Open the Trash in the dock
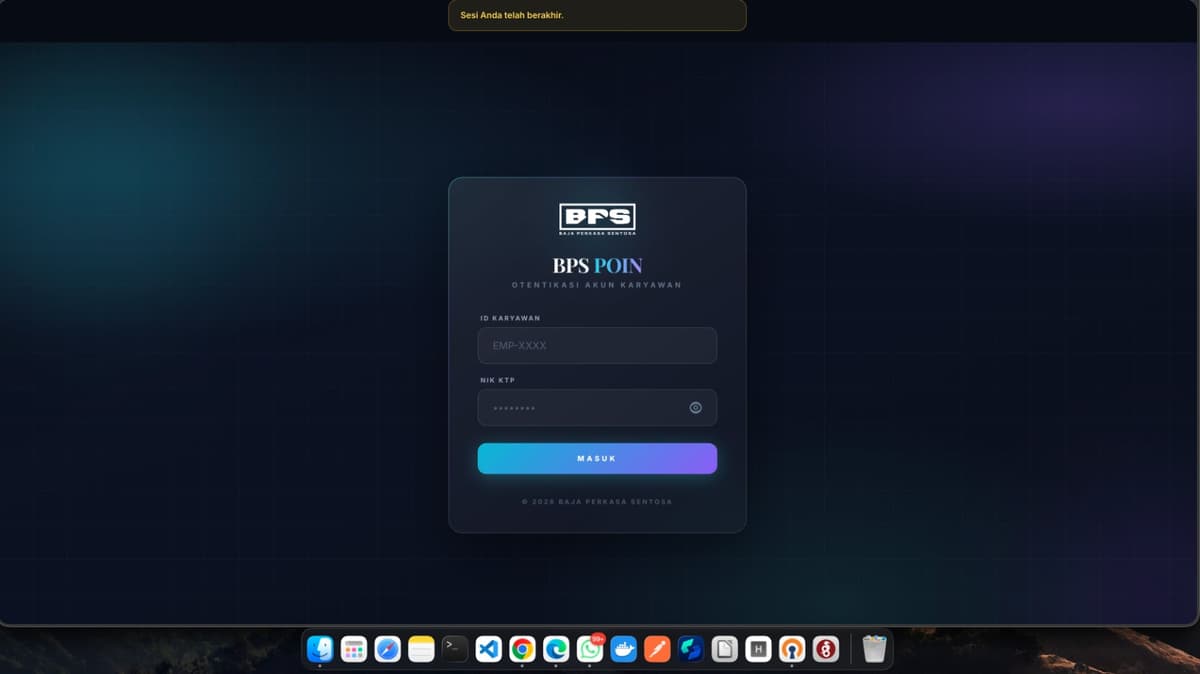The image size is (1200, 674). click(x=874, y=649)
